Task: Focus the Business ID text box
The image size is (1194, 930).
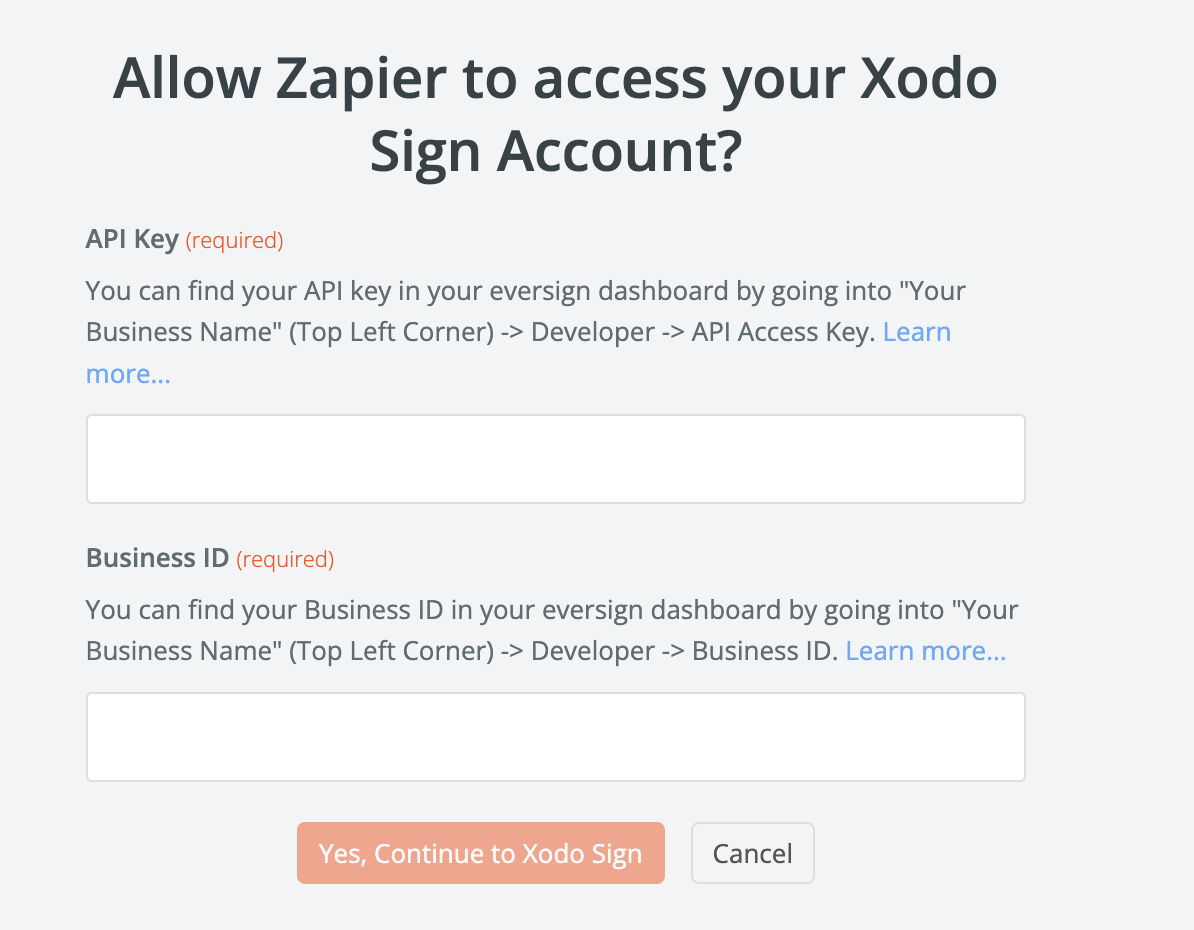Action: (556, 737)
